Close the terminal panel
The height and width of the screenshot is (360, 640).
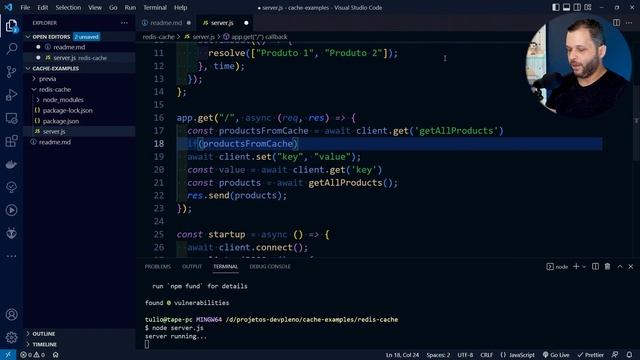[x=631, y=267]
